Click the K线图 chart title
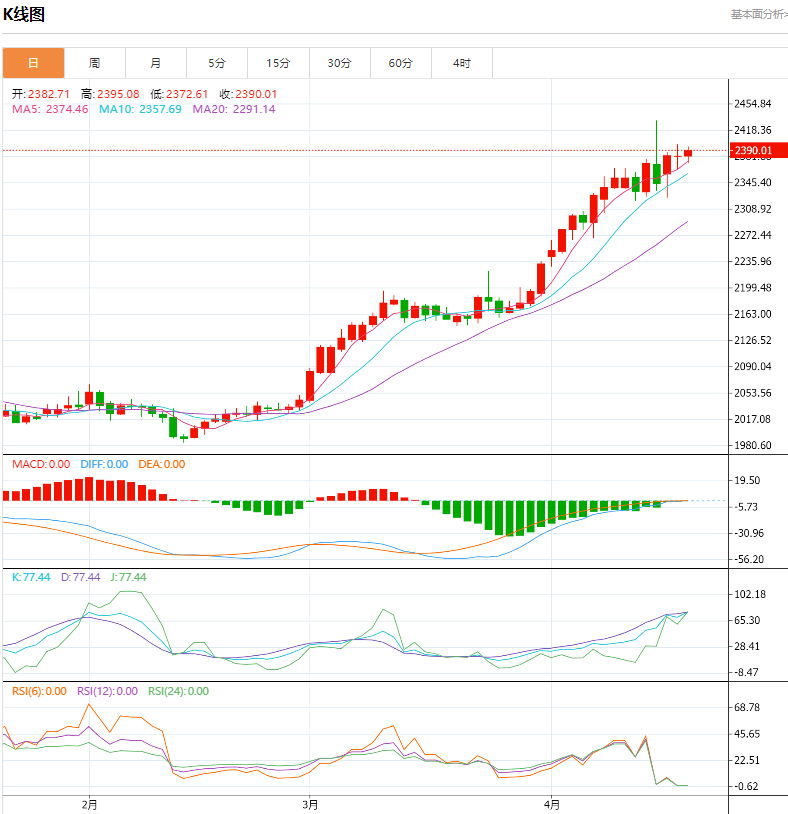The height and width of the screenshot is (814, 788). 24,14
